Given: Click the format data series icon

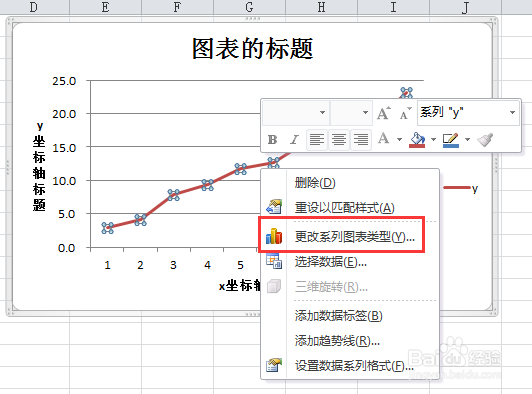Looking at the screenshot, I should click(x=274, y=365).
